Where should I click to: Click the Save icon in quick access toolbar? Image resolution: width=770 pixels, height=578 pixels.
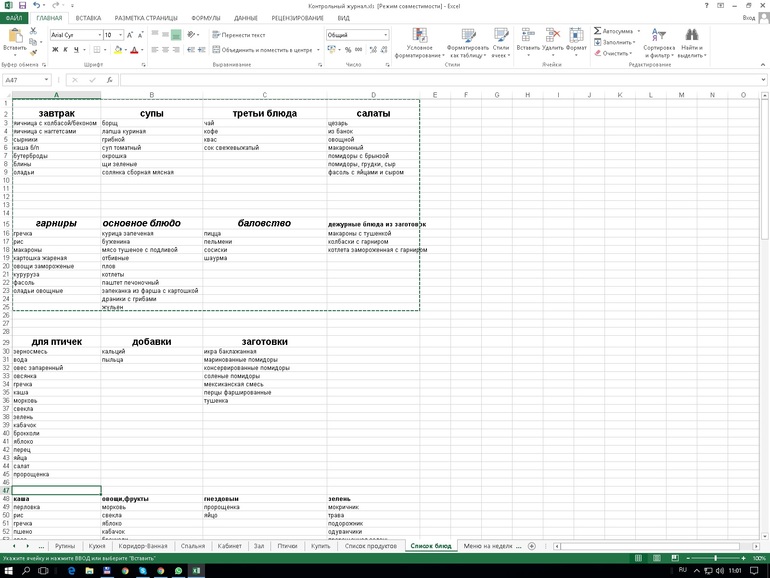pyautogui.click(x=21, y=5)
